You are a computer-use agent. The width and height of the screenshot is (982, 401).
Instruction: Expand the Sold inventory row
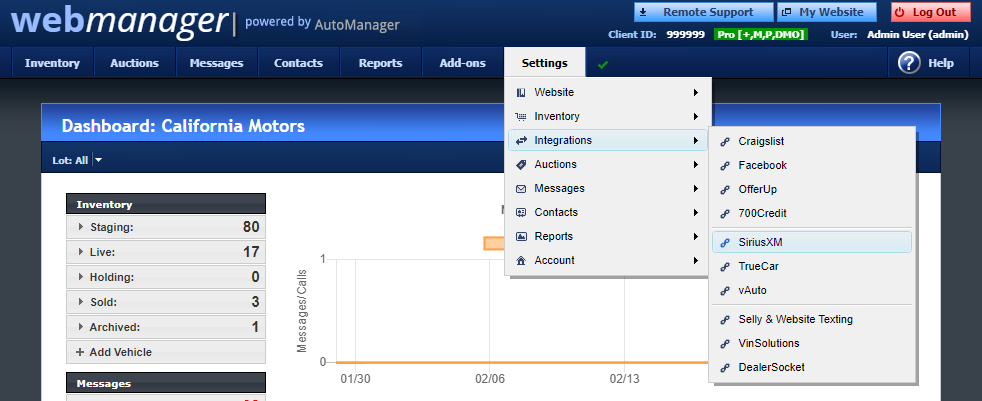point(81,302)
